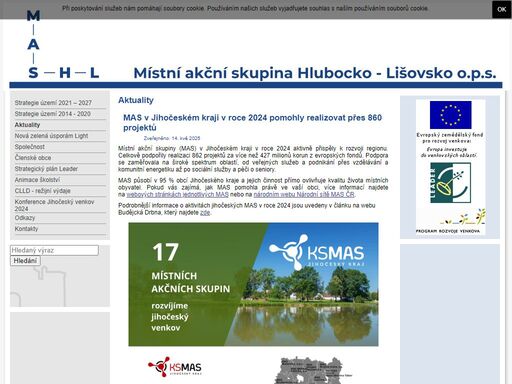Open Strategie území 2021 – 2027 menu item
512x384 pixels.
53,103
